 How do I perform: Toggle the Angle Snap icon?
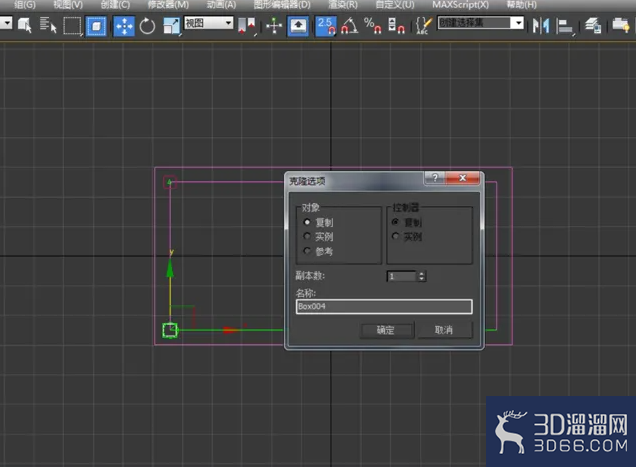[x=350, y=26]
